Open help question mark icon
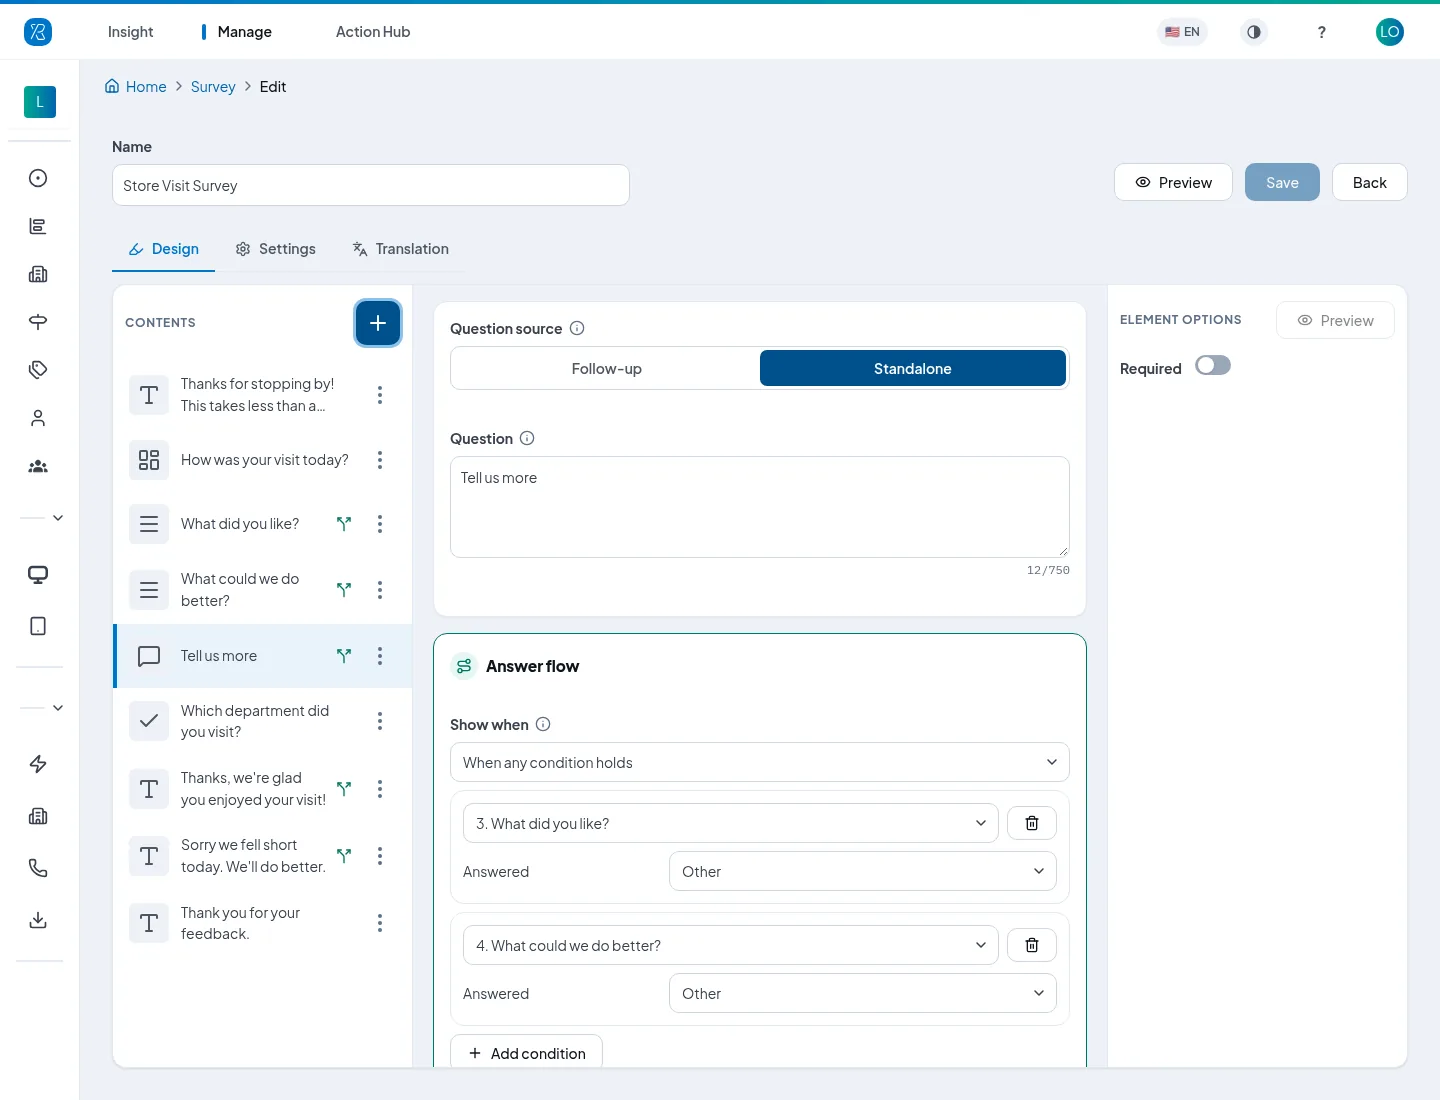Viewport: 1440px width, 1100px height. pos(1322,32)
